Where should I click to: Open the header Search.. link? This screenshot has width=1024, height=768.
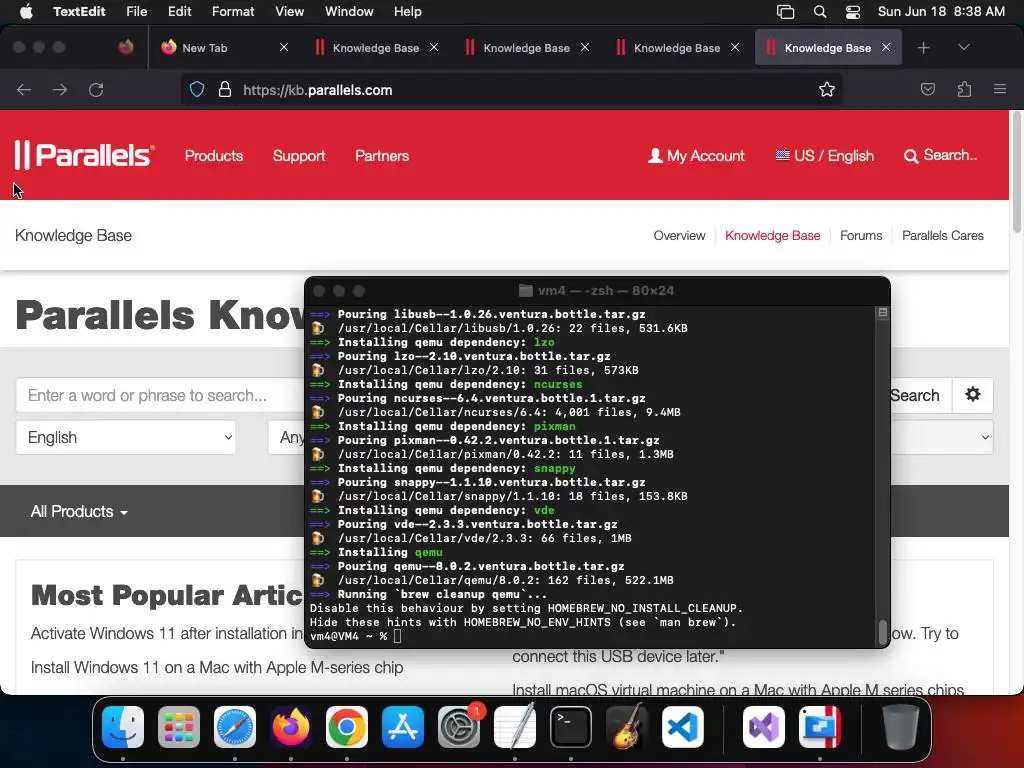[940, 155]
